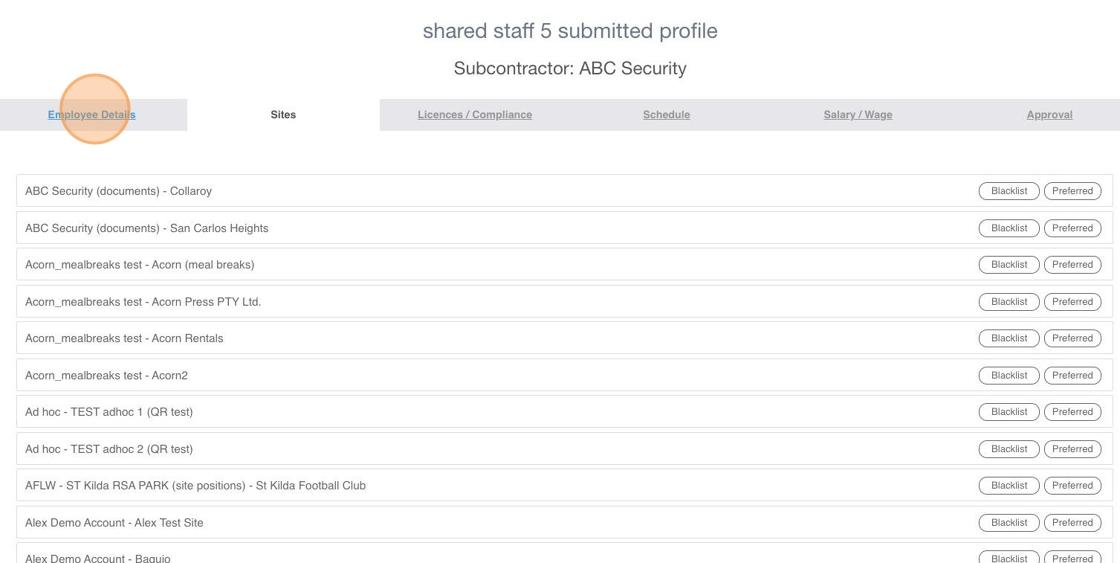Go to the Salary / Wage tab
This screenshot has width=1120, height=563.
pyautogui.click(x=857, y=114)
